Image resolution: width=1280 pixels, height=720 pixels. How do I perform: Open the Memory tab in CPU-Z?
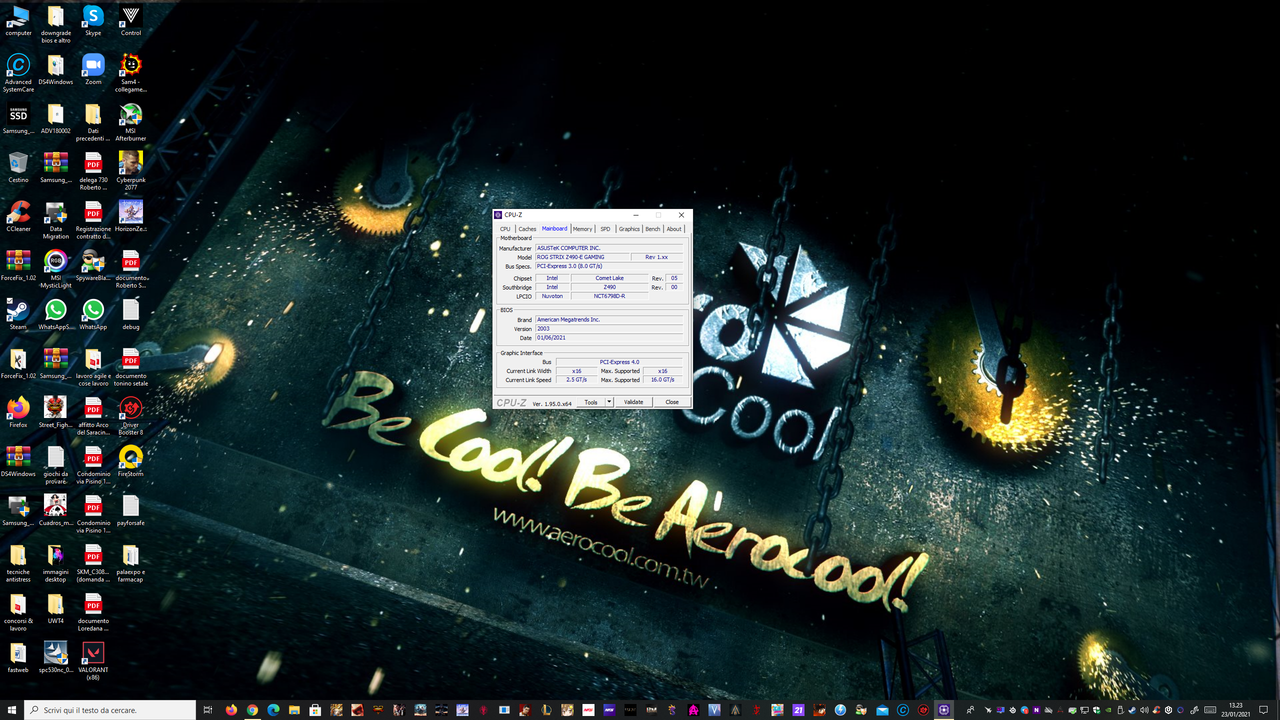pyautogui.click(x=583, y=229)
